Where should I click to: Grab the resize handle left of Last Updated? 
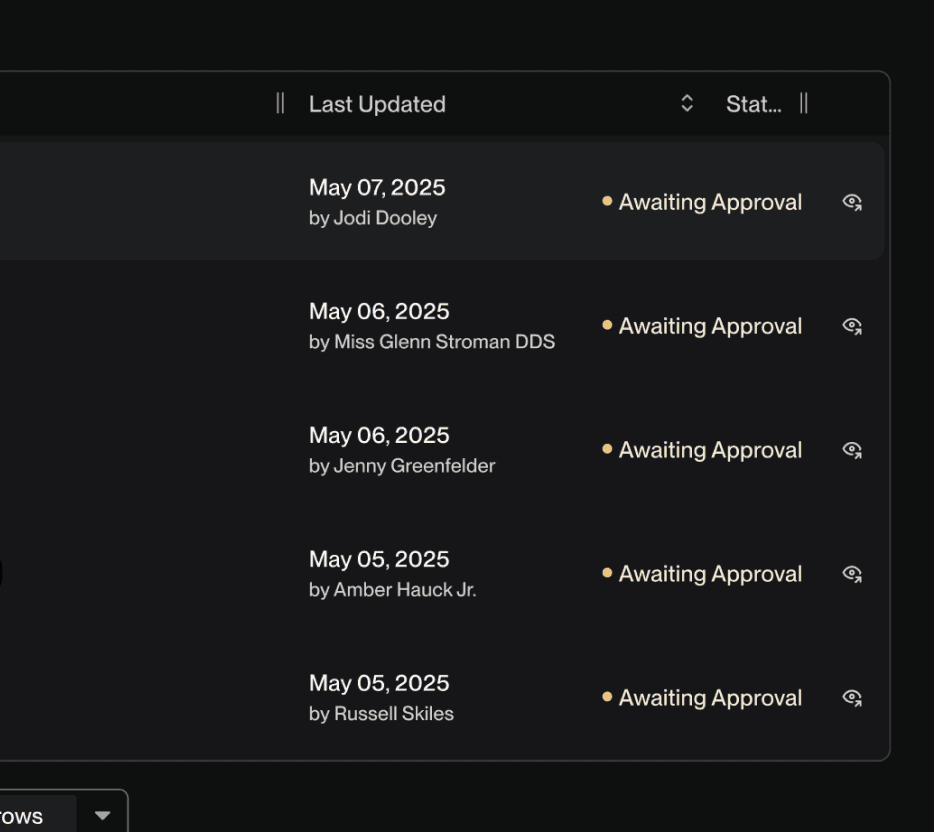[x=280, y=103]
